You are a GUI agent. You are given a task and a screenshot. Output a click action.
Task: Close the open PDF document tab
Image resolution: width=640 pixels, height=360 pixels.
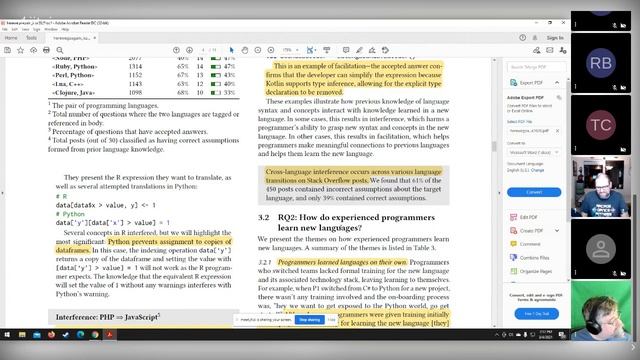(95, 38)
